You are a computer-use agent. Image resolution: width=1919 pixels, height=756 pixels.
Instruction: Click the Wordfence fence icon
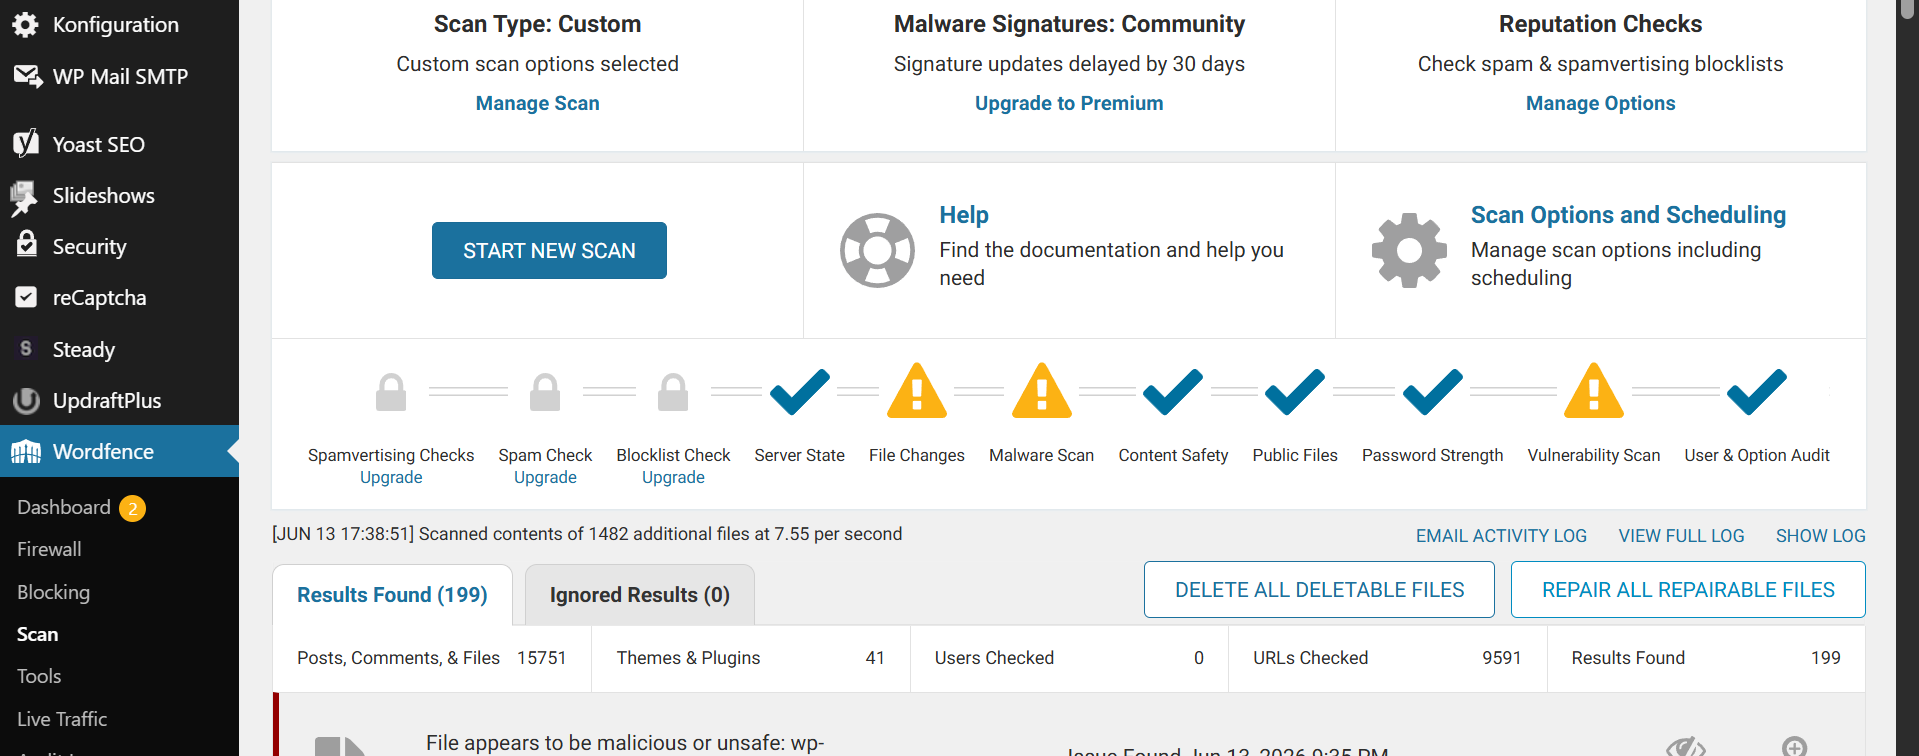tap(26, 452)
